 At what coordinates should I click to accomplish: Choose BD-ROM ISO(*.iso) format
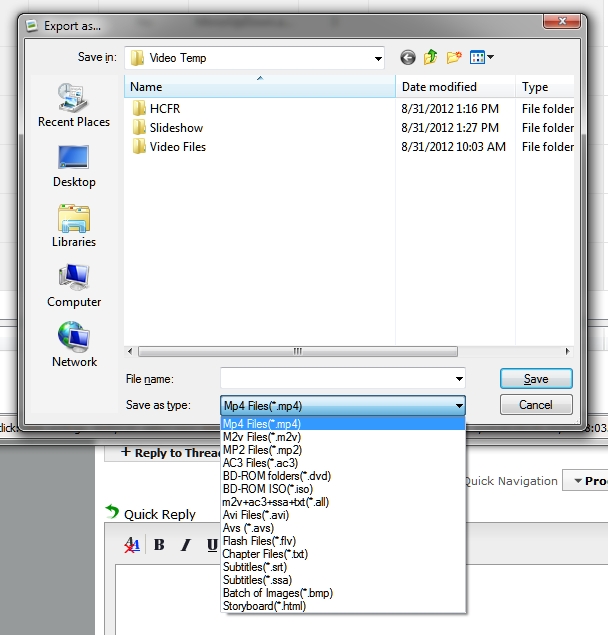coord(343,489)
